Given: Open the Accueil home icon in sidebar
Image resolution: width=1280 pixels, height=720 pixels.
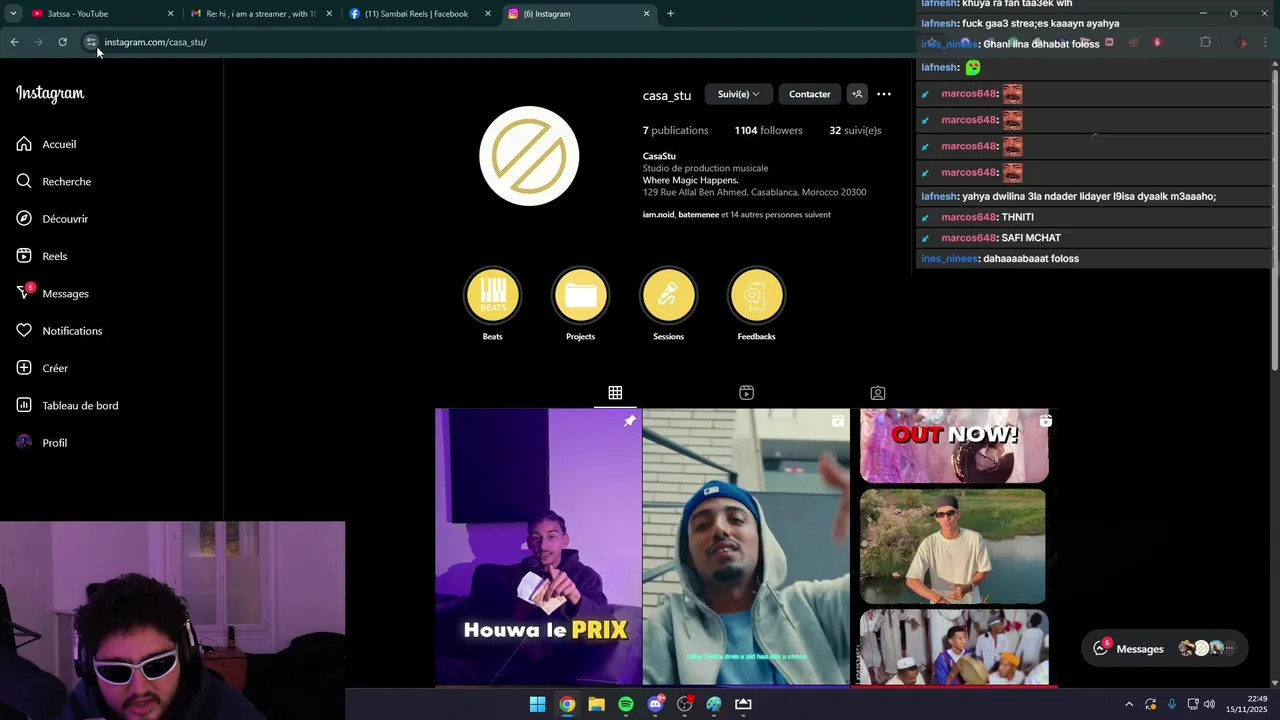Looking at the screenshot, I should tap(24, 144).
